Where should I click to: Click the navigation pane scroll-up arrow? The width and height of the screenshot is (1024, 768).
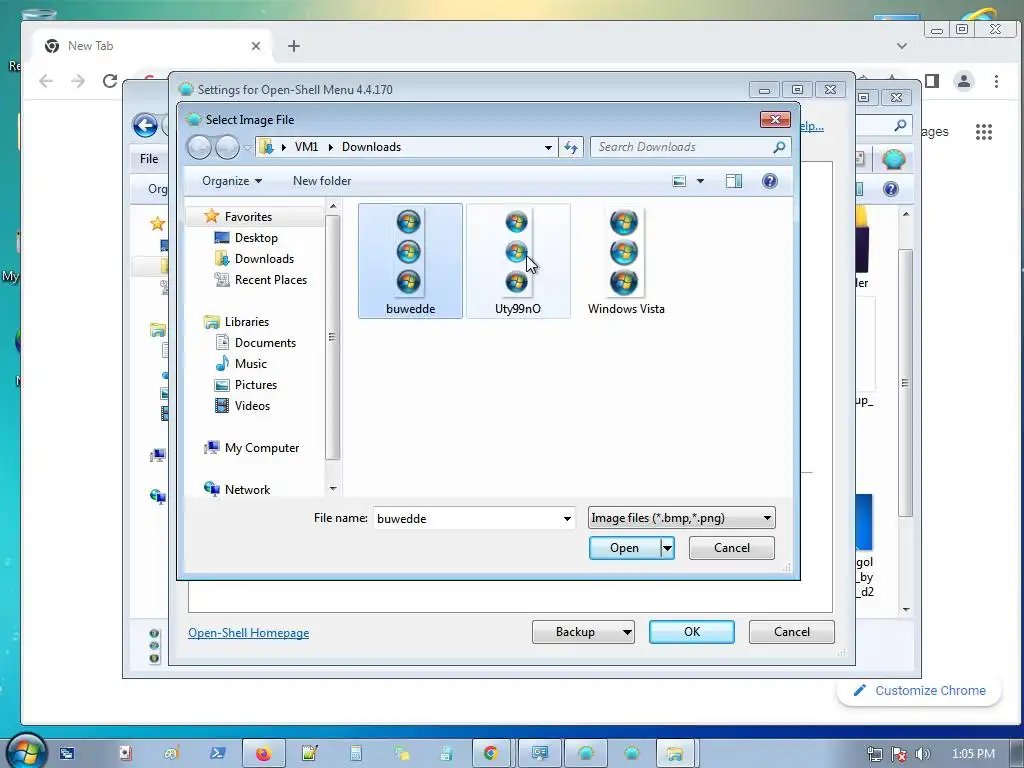pos(333,206)
